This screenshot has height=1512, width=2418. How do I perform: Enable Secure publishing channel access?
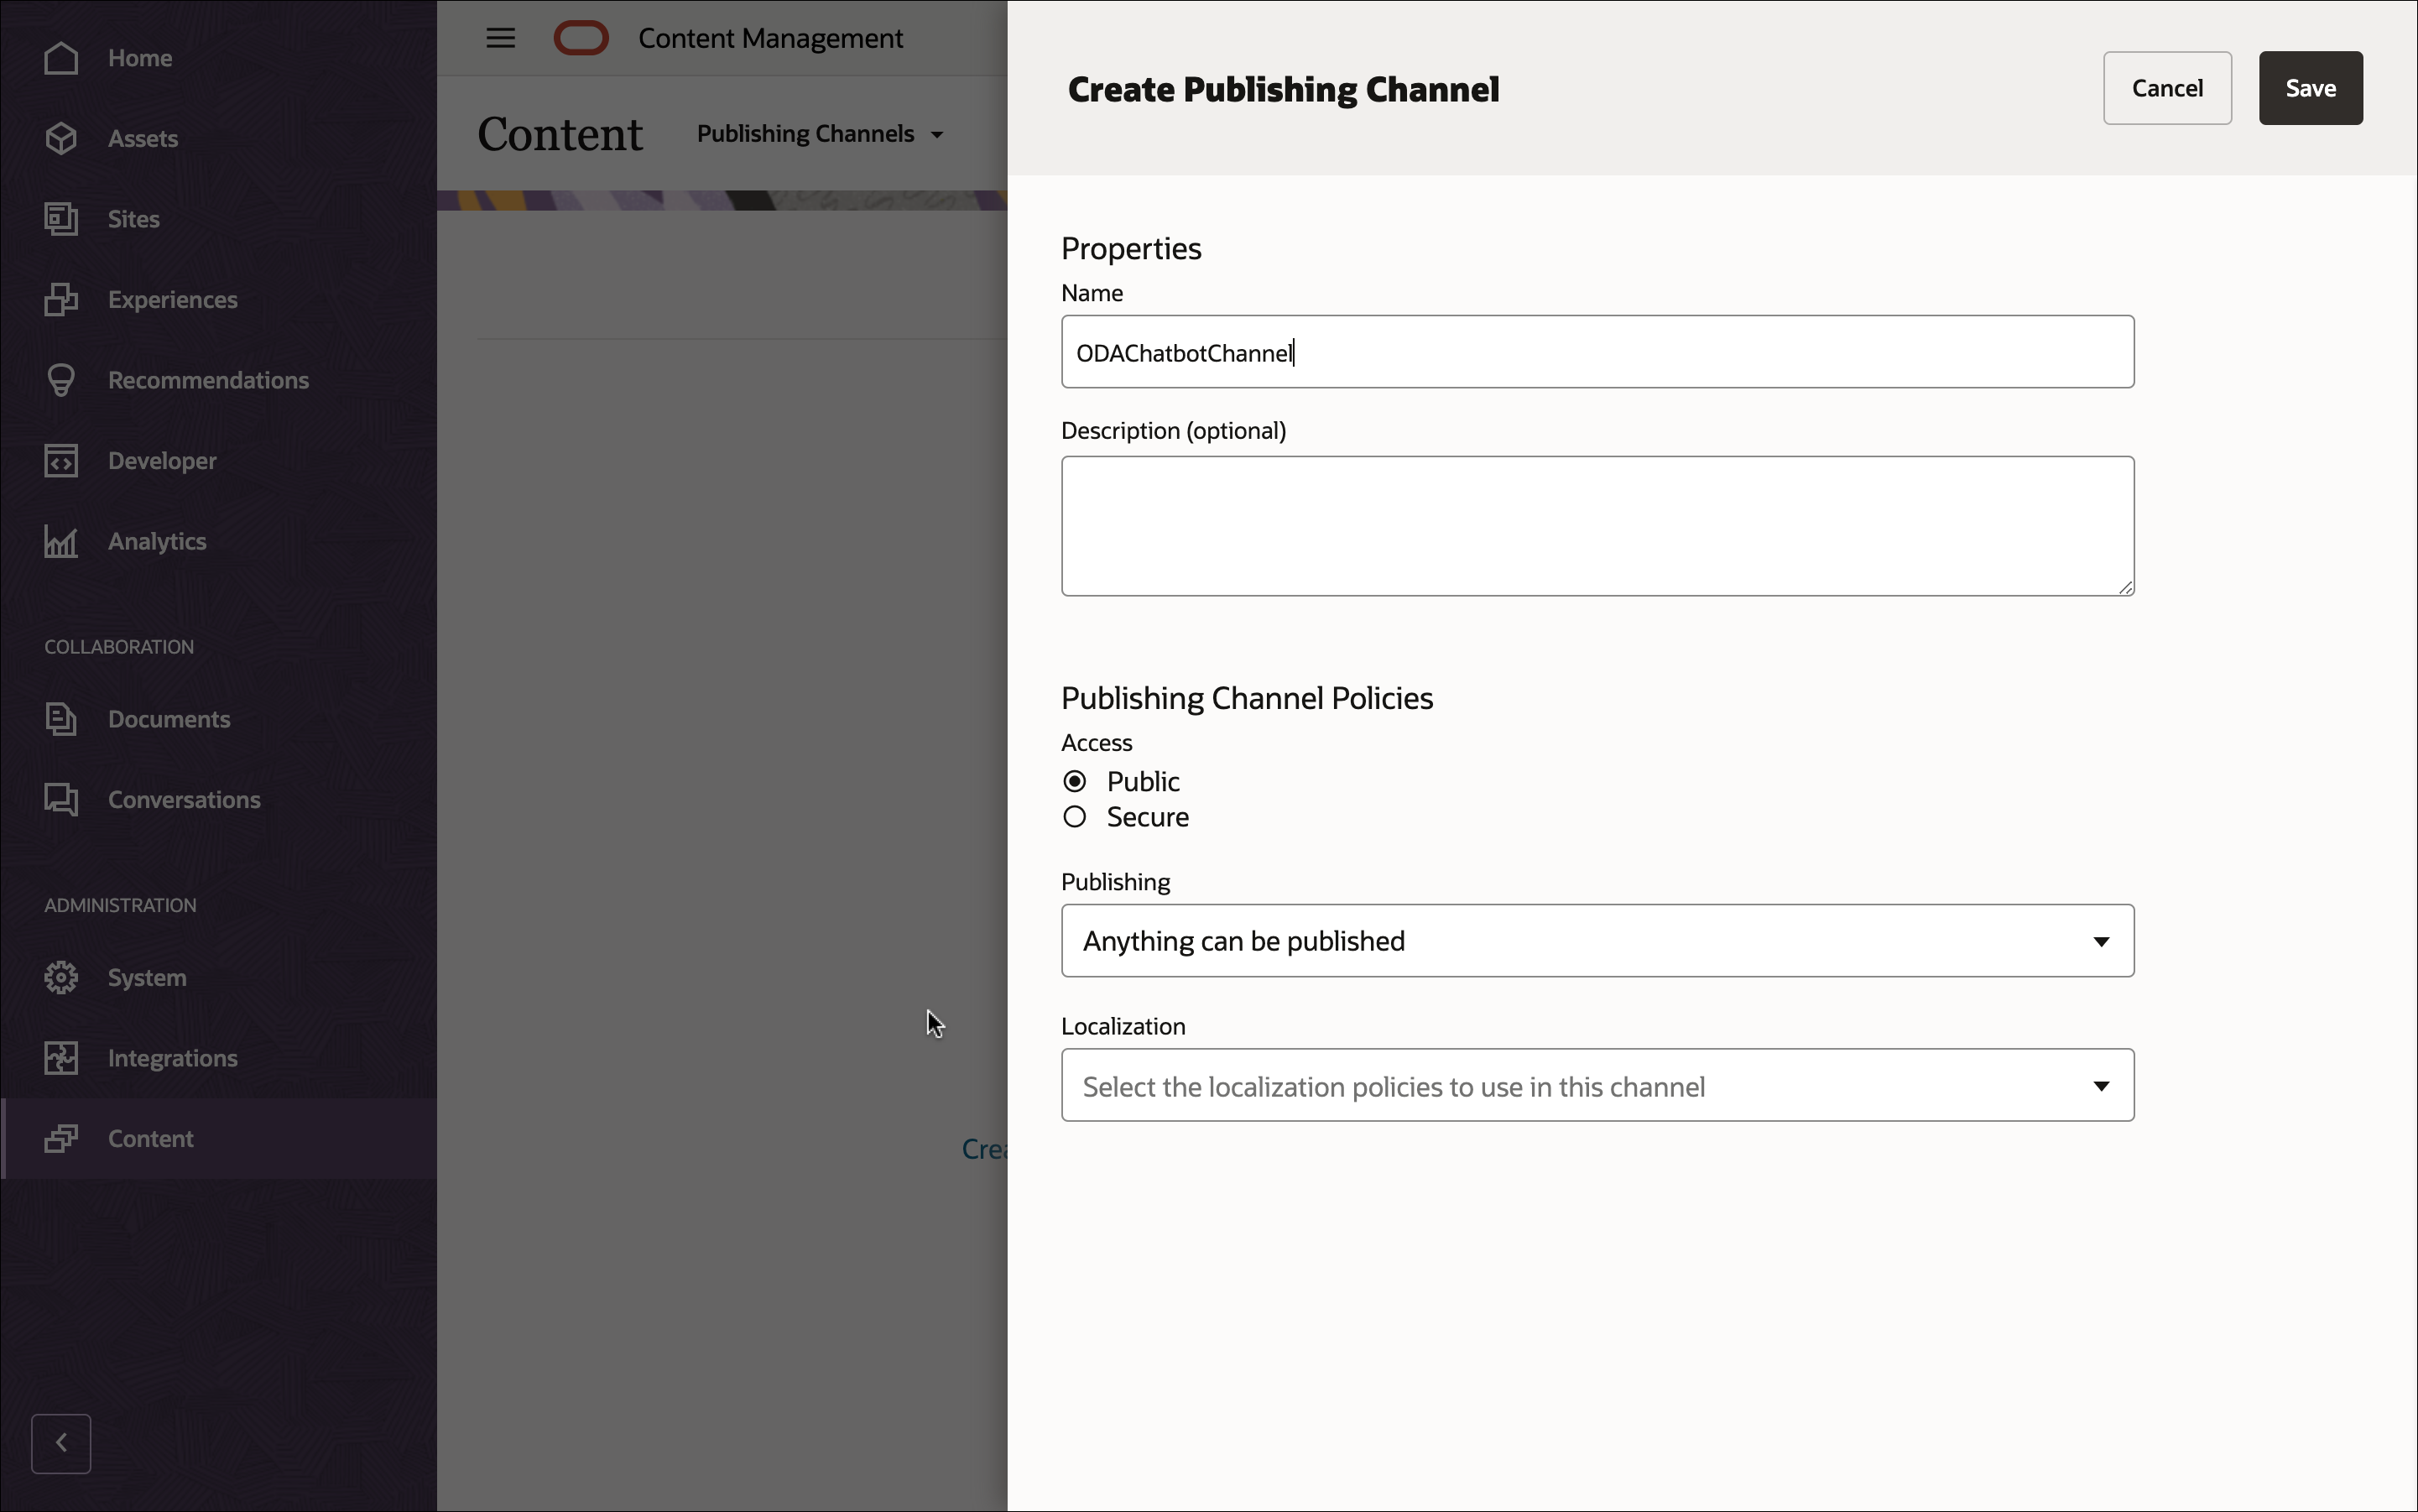point(1074,816)
